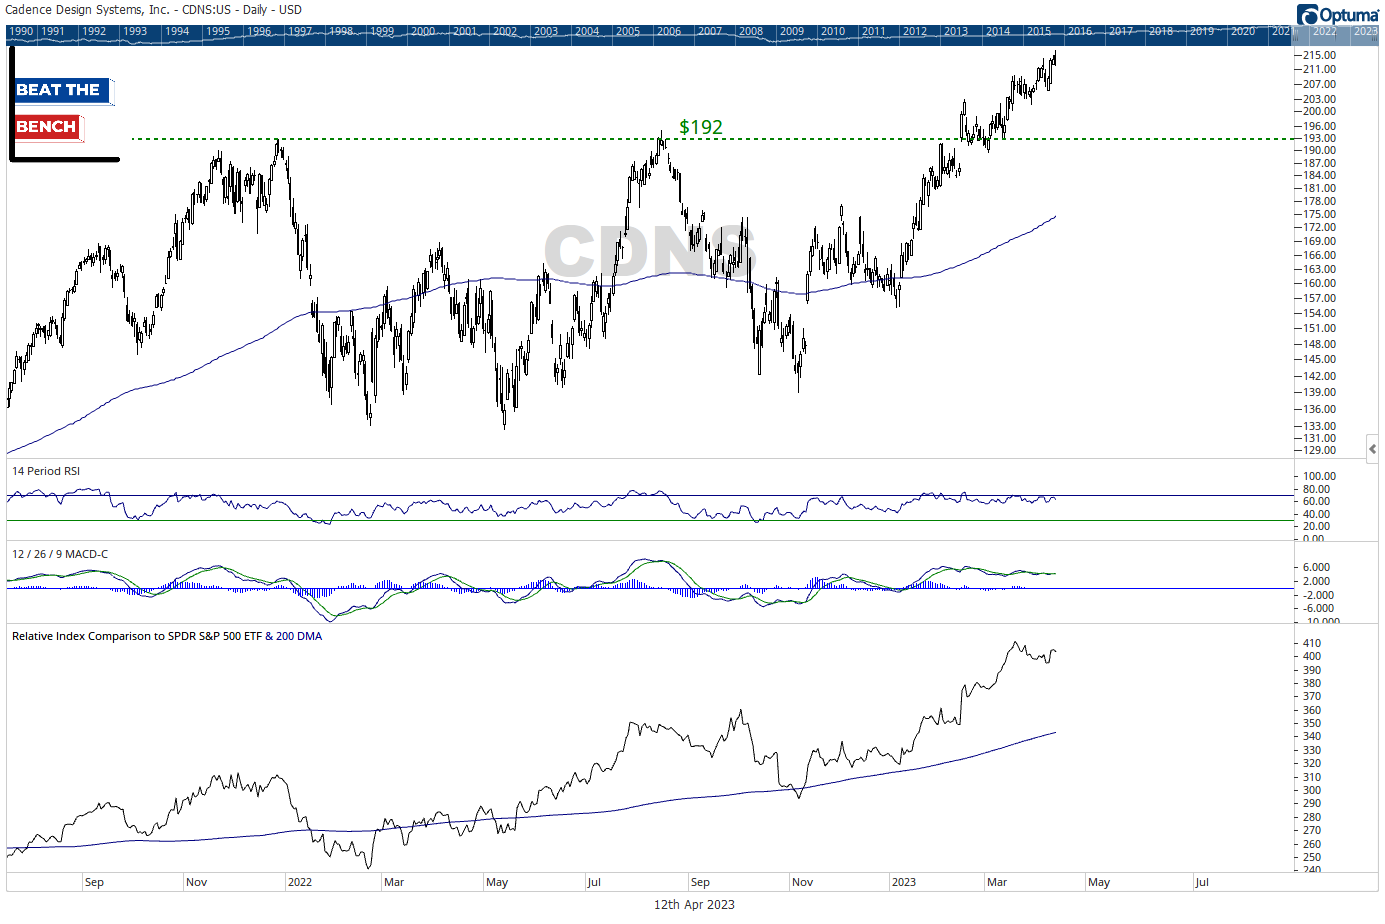Image resolution: width=1385 pixels, height=924 pixels.
Task: Click the 129.00 price axis value
Action: [1319, 450]
